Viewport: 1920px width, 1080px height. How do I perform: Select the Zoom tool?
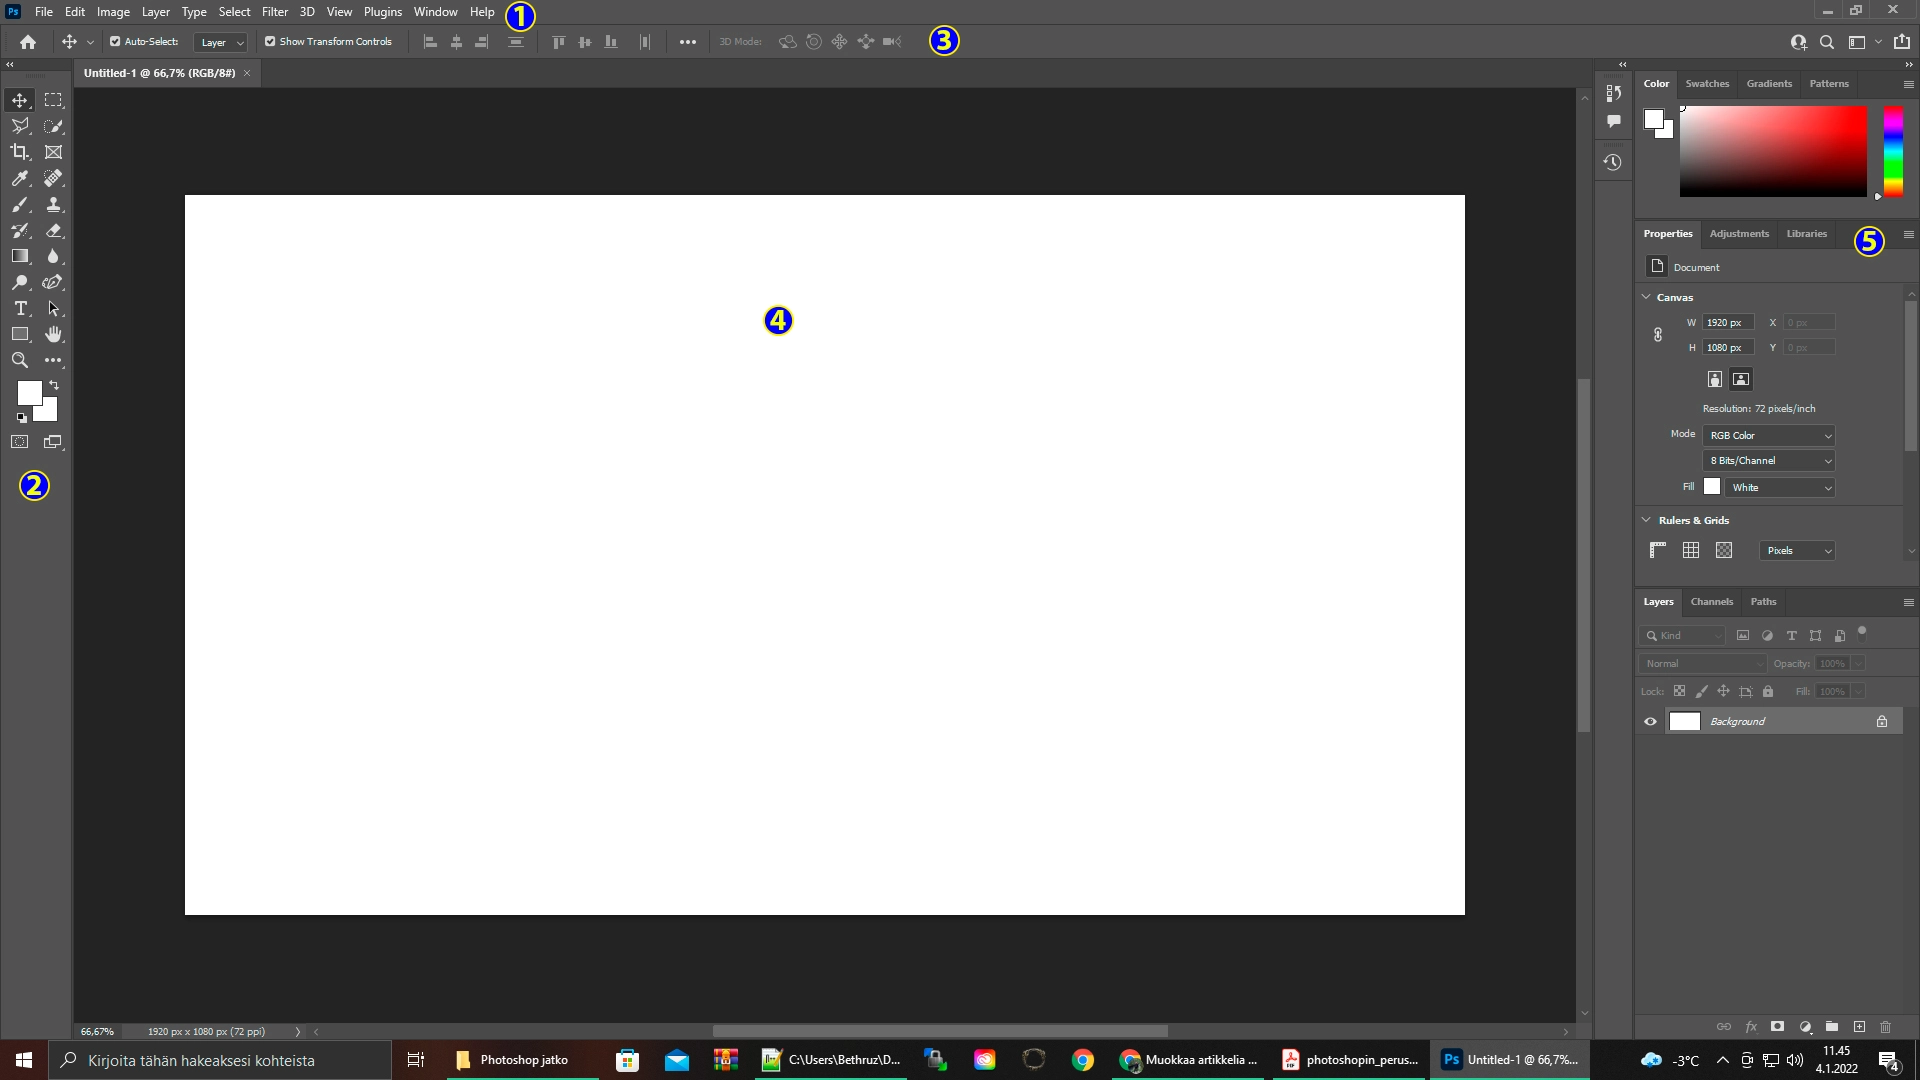click(x=19, y=360)
